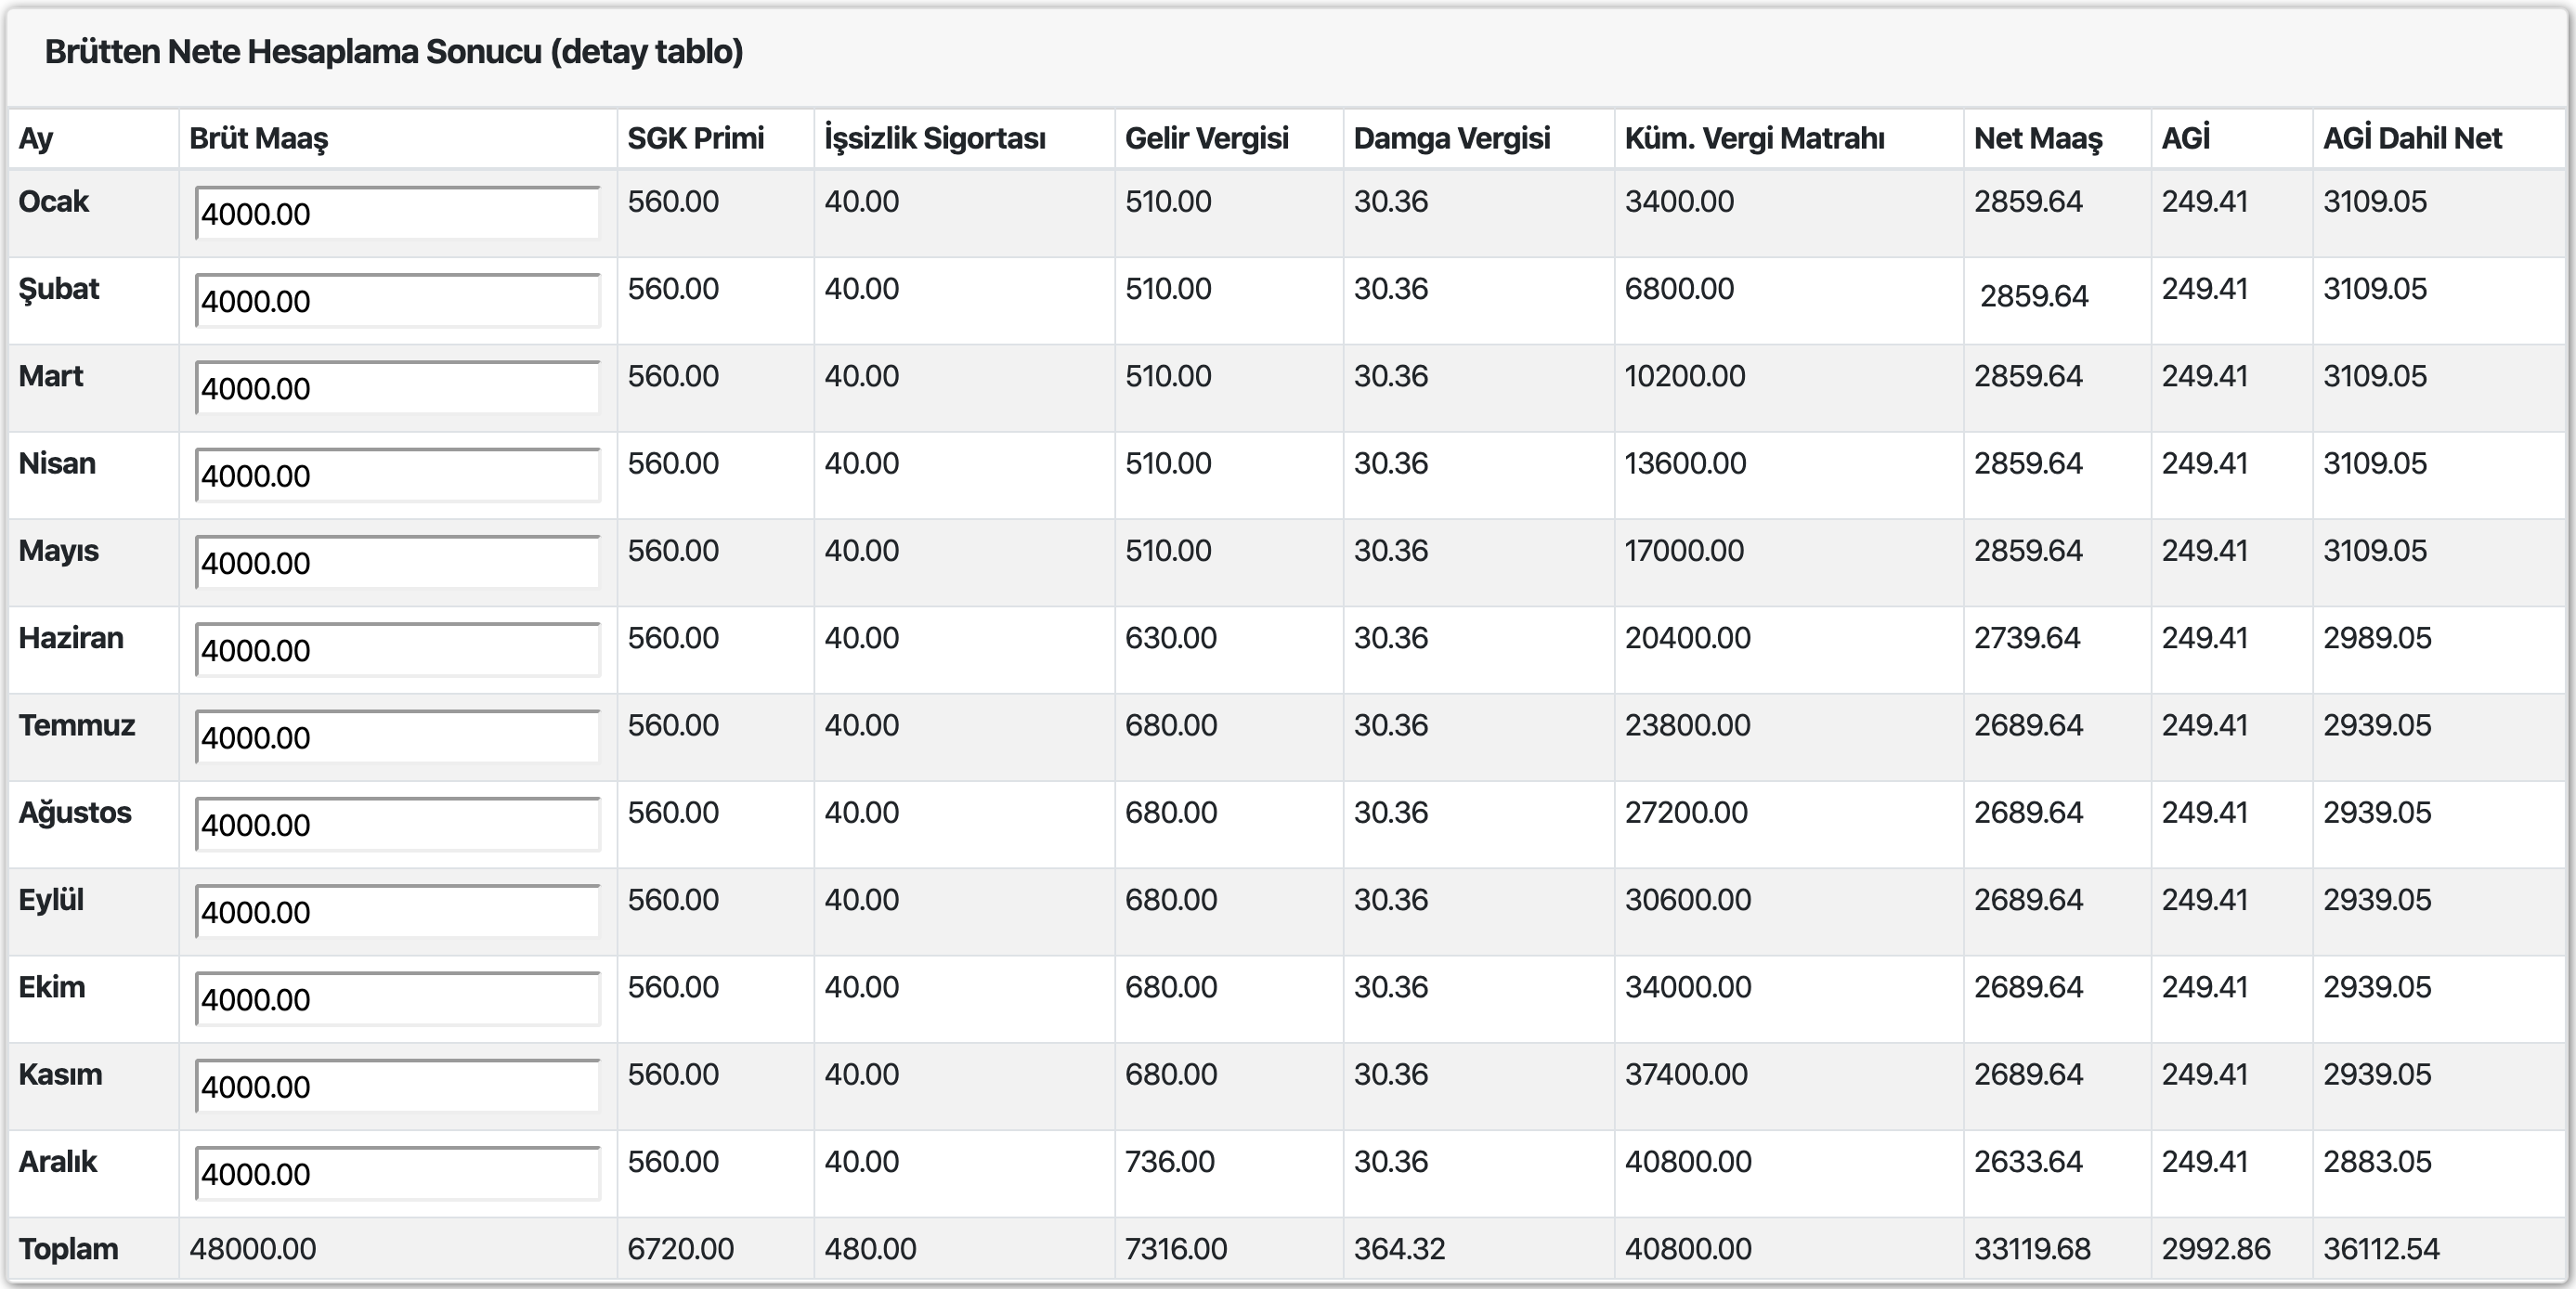Click total income tax 7316.00
This screenshot has width=2576, height=1289.
coord(1176,1249)
